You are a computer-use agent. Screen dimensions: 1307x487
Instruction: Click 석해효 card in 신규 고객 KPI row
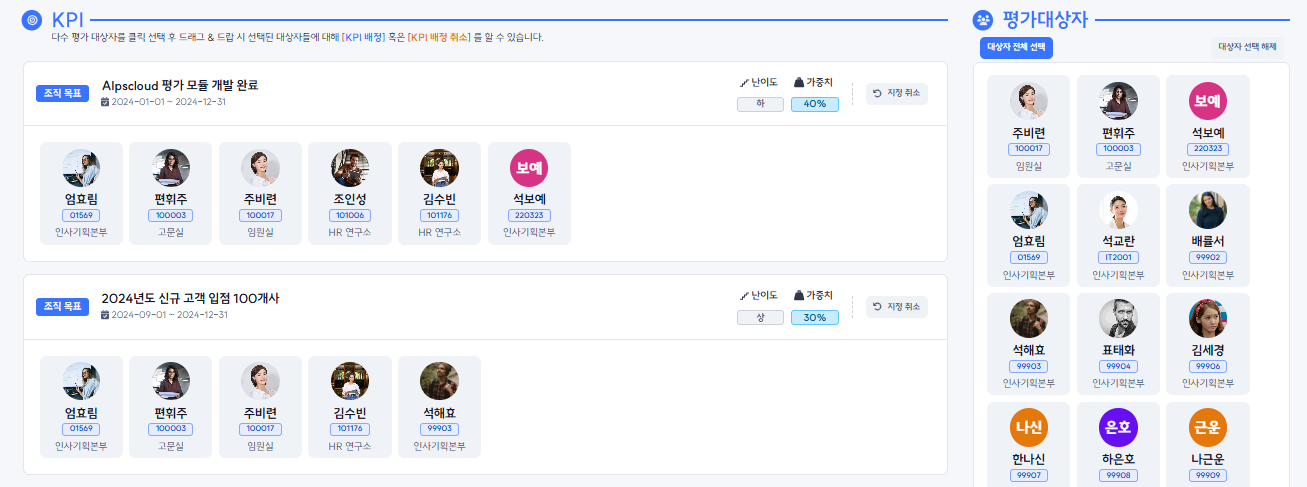pos(439,407)
